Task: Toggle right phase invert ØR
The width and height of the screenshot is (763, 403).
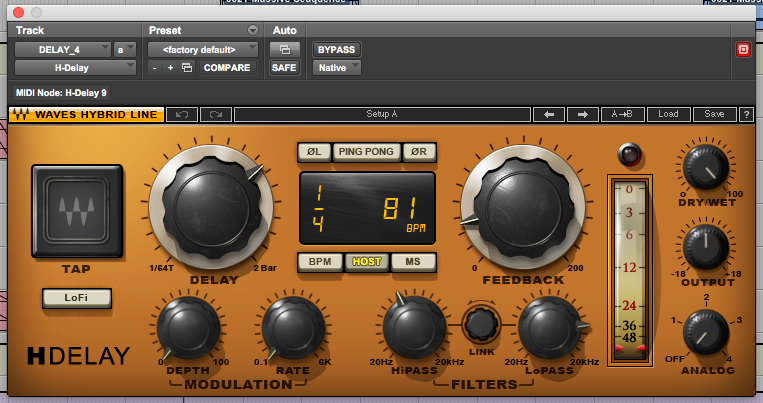Action: (x=419, y=152)
